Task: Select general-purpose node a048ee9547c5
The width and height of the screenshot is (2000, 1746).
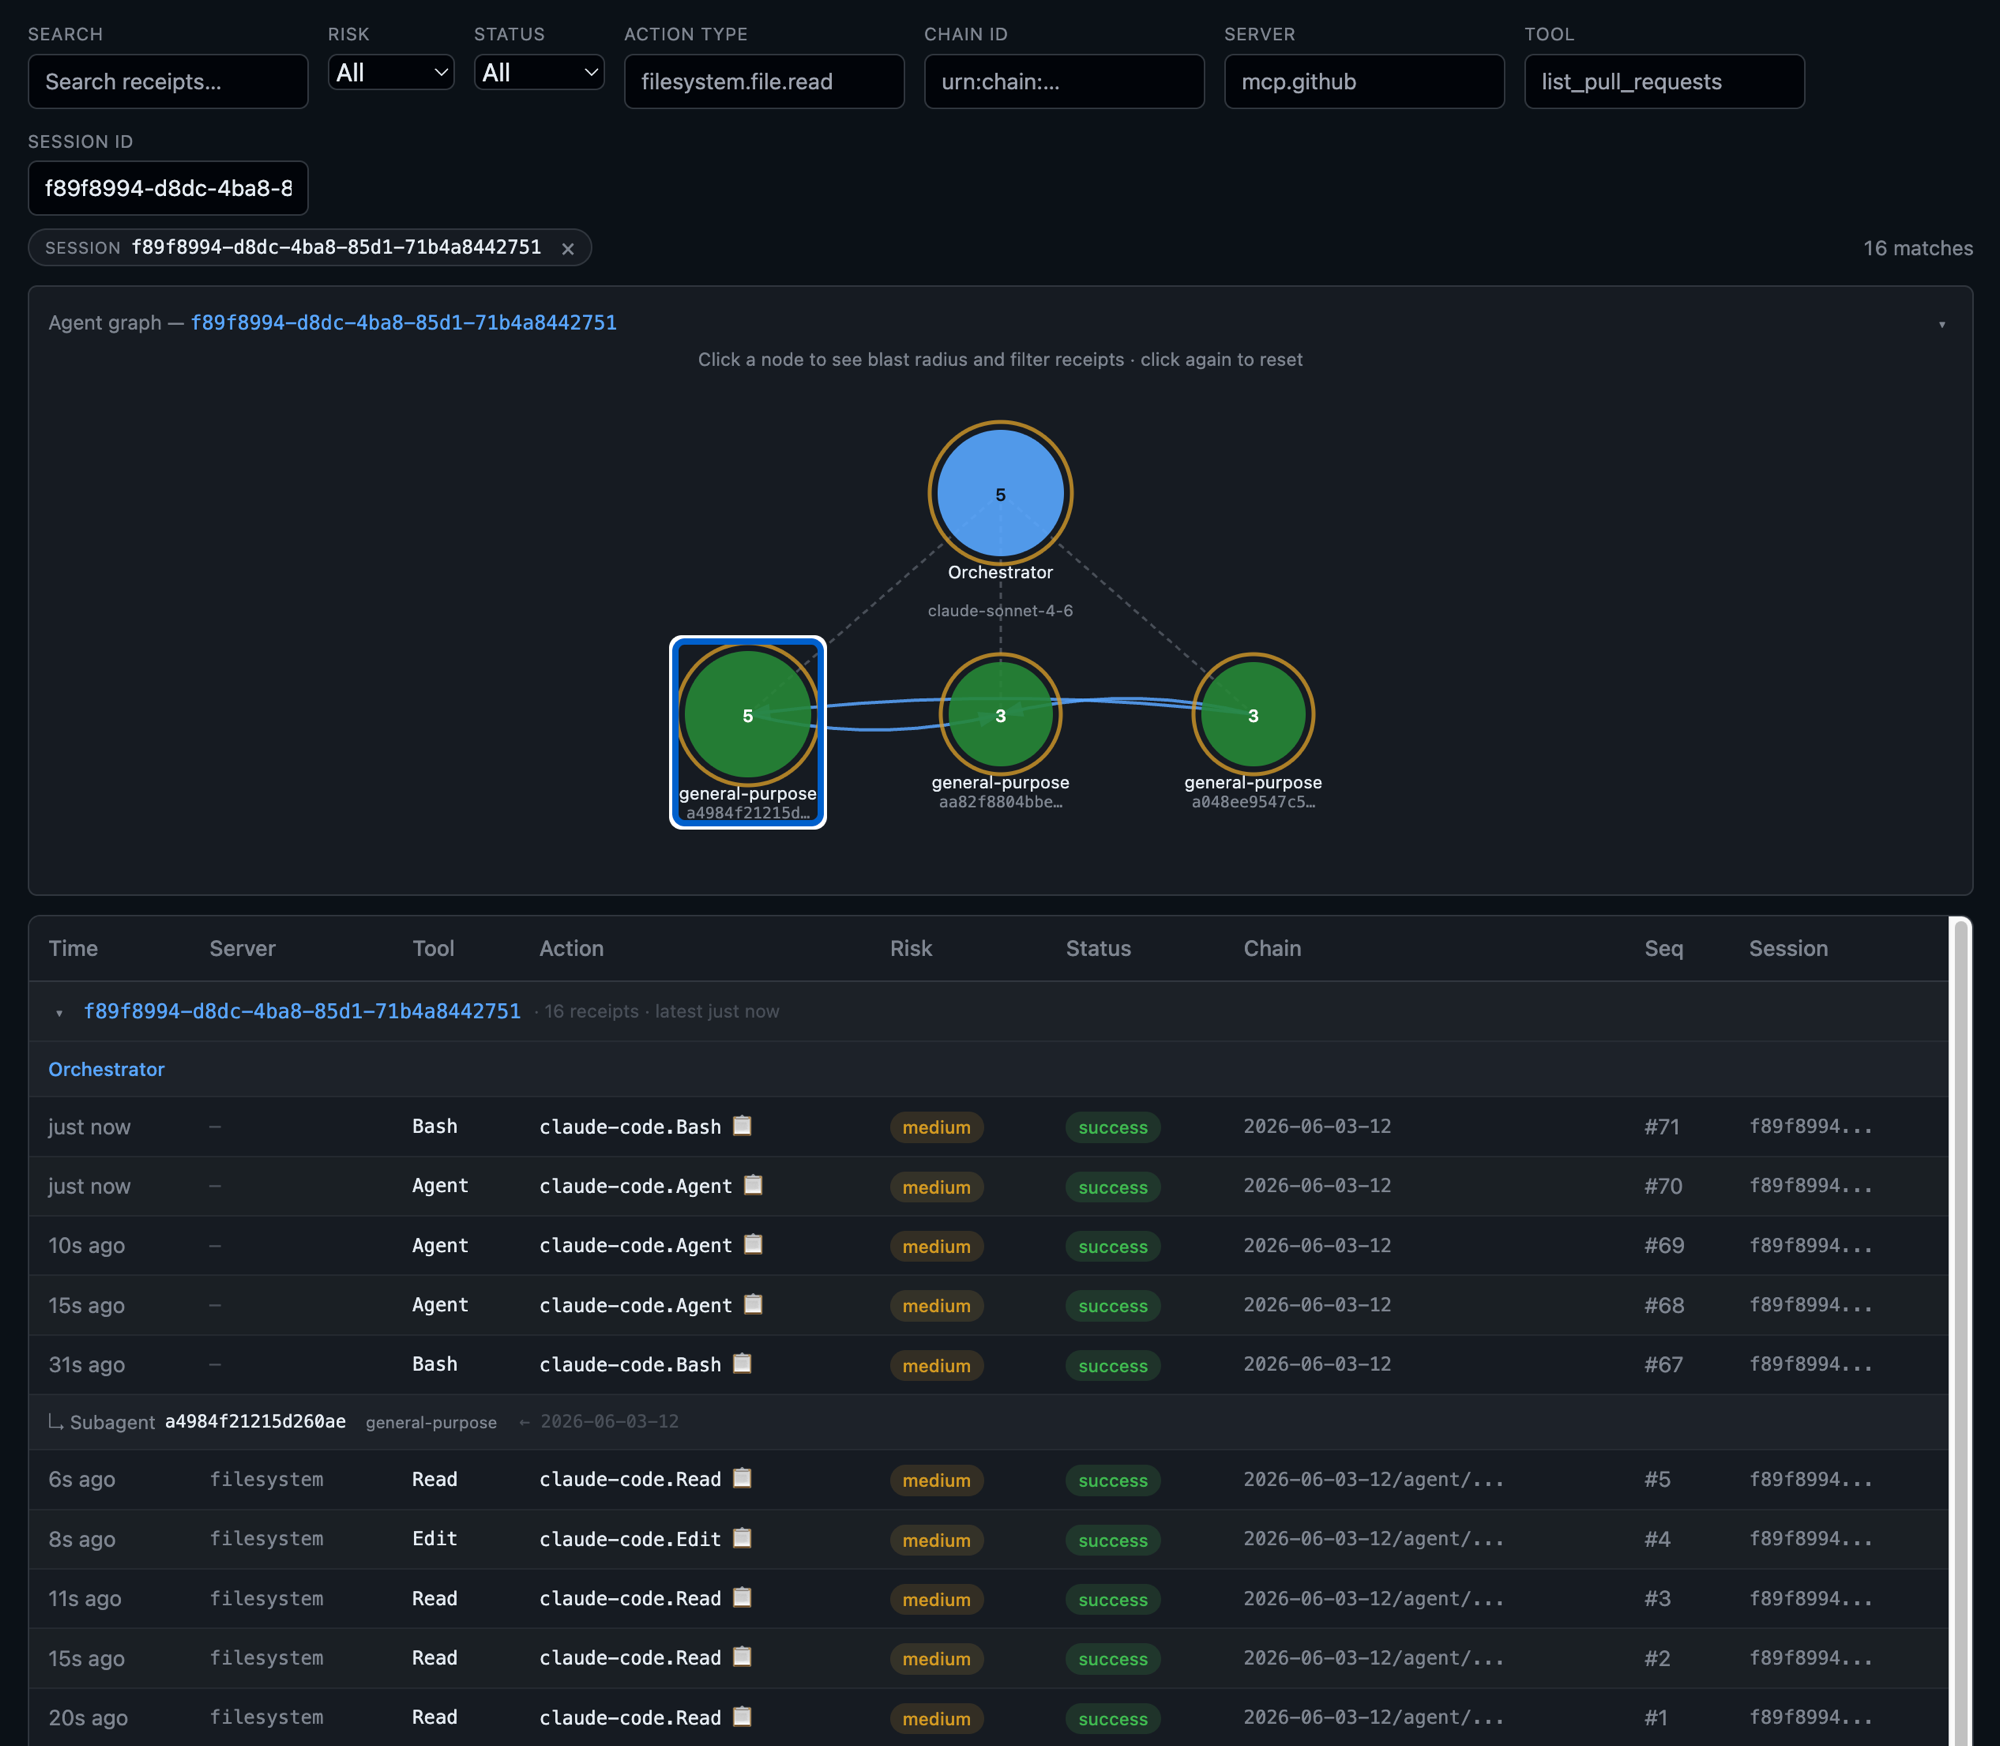Action: tap(1253, 715)
